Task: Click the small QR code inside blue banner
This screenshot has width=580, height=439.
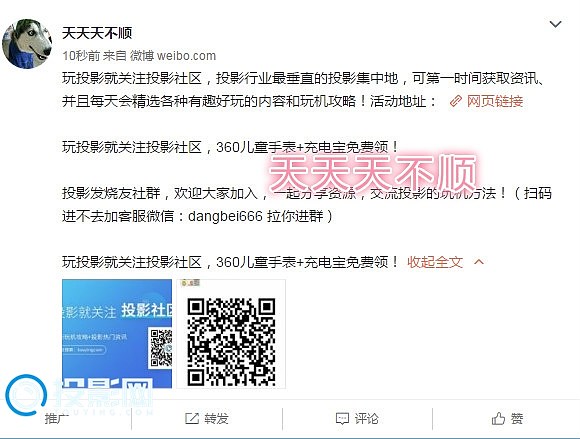Action: coord(160,348)
